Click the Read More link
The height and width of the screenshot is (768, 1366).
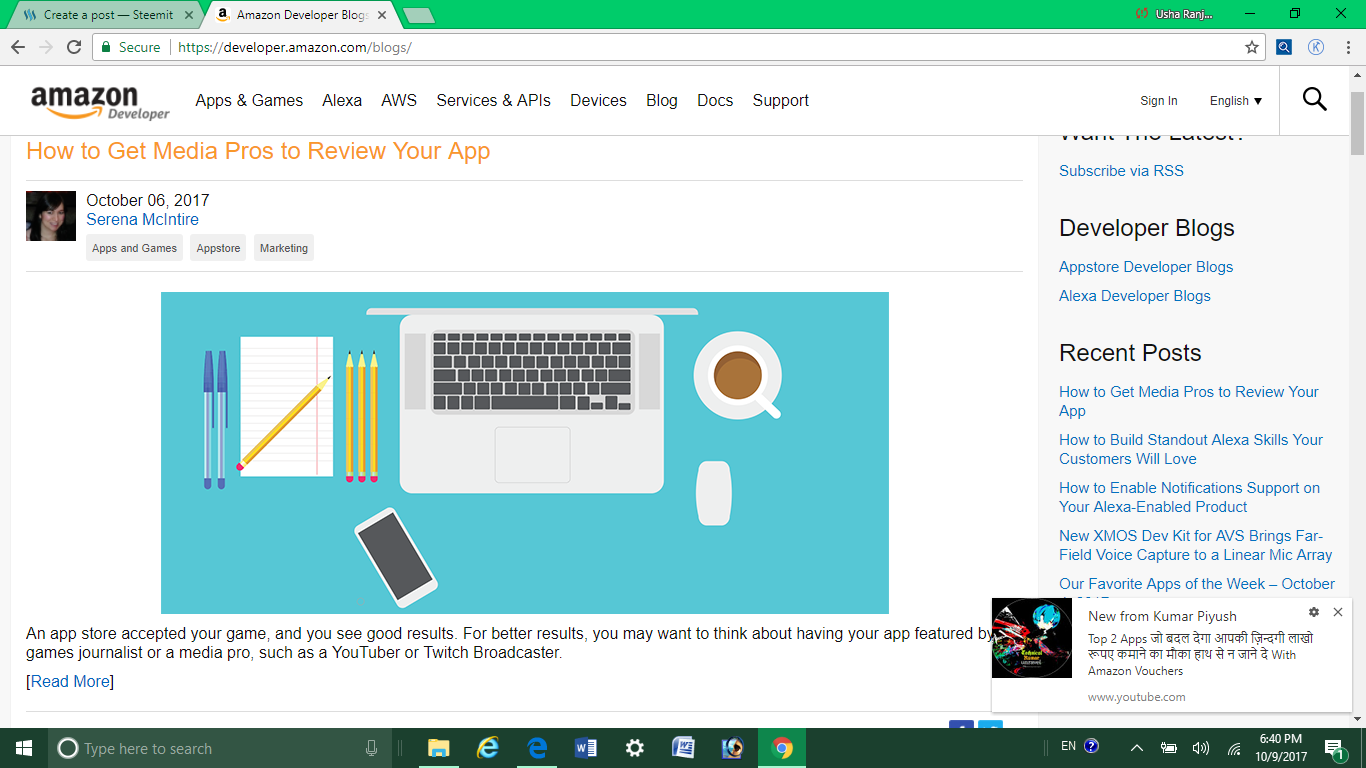(x=70, y=681)
